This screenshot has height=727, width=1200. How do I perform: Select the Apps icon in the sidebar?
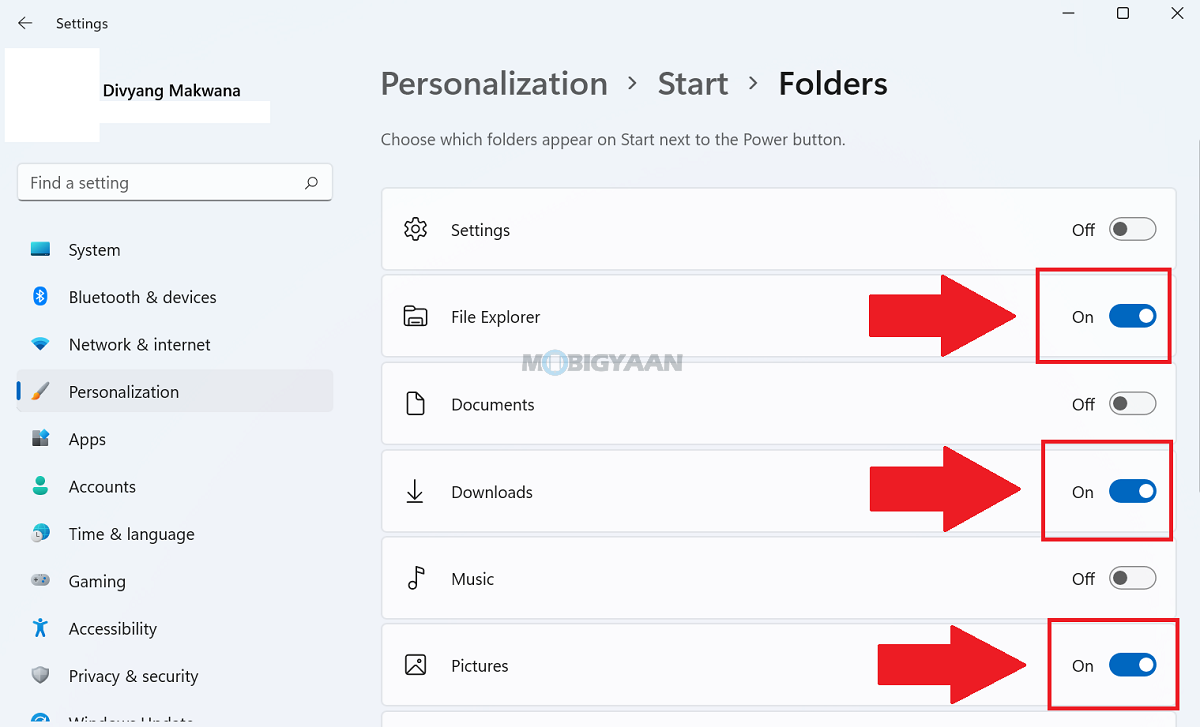[40, 439]
